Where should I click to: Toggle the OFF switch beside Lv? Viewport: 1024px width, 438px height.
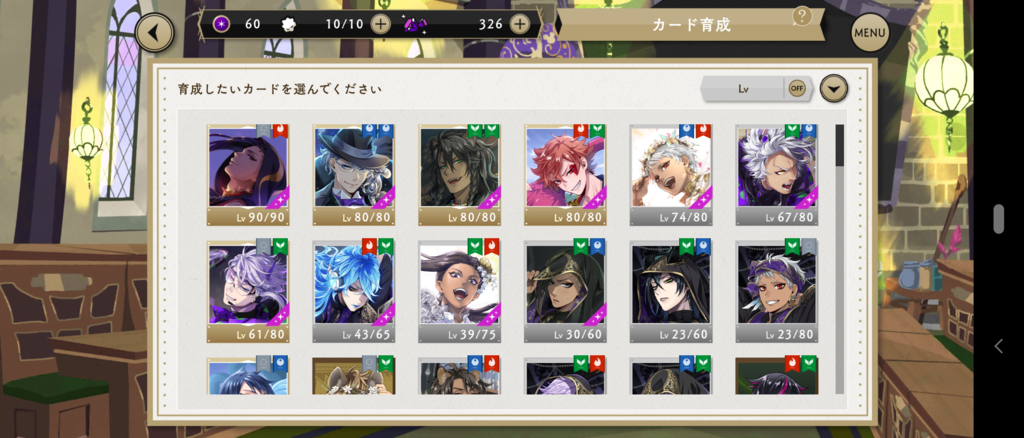[x=797, y=89]
